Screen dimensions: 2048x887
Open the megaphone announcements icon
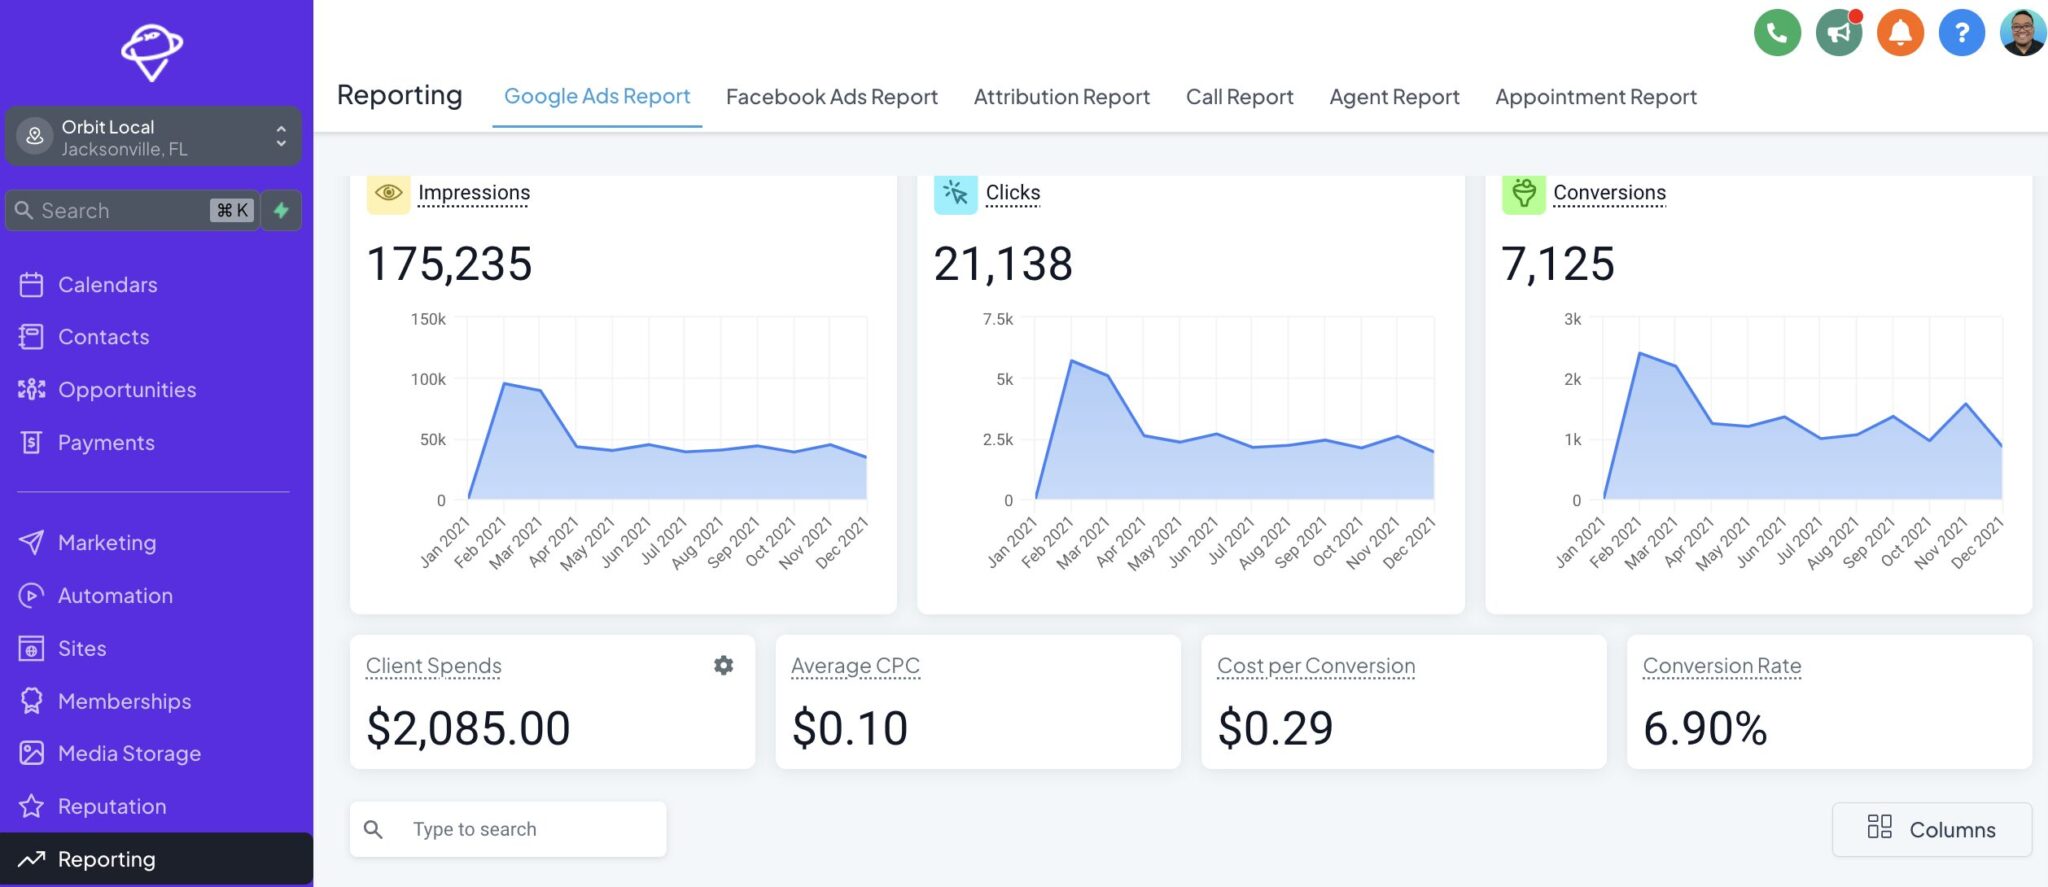click(x=1839, y=33)
